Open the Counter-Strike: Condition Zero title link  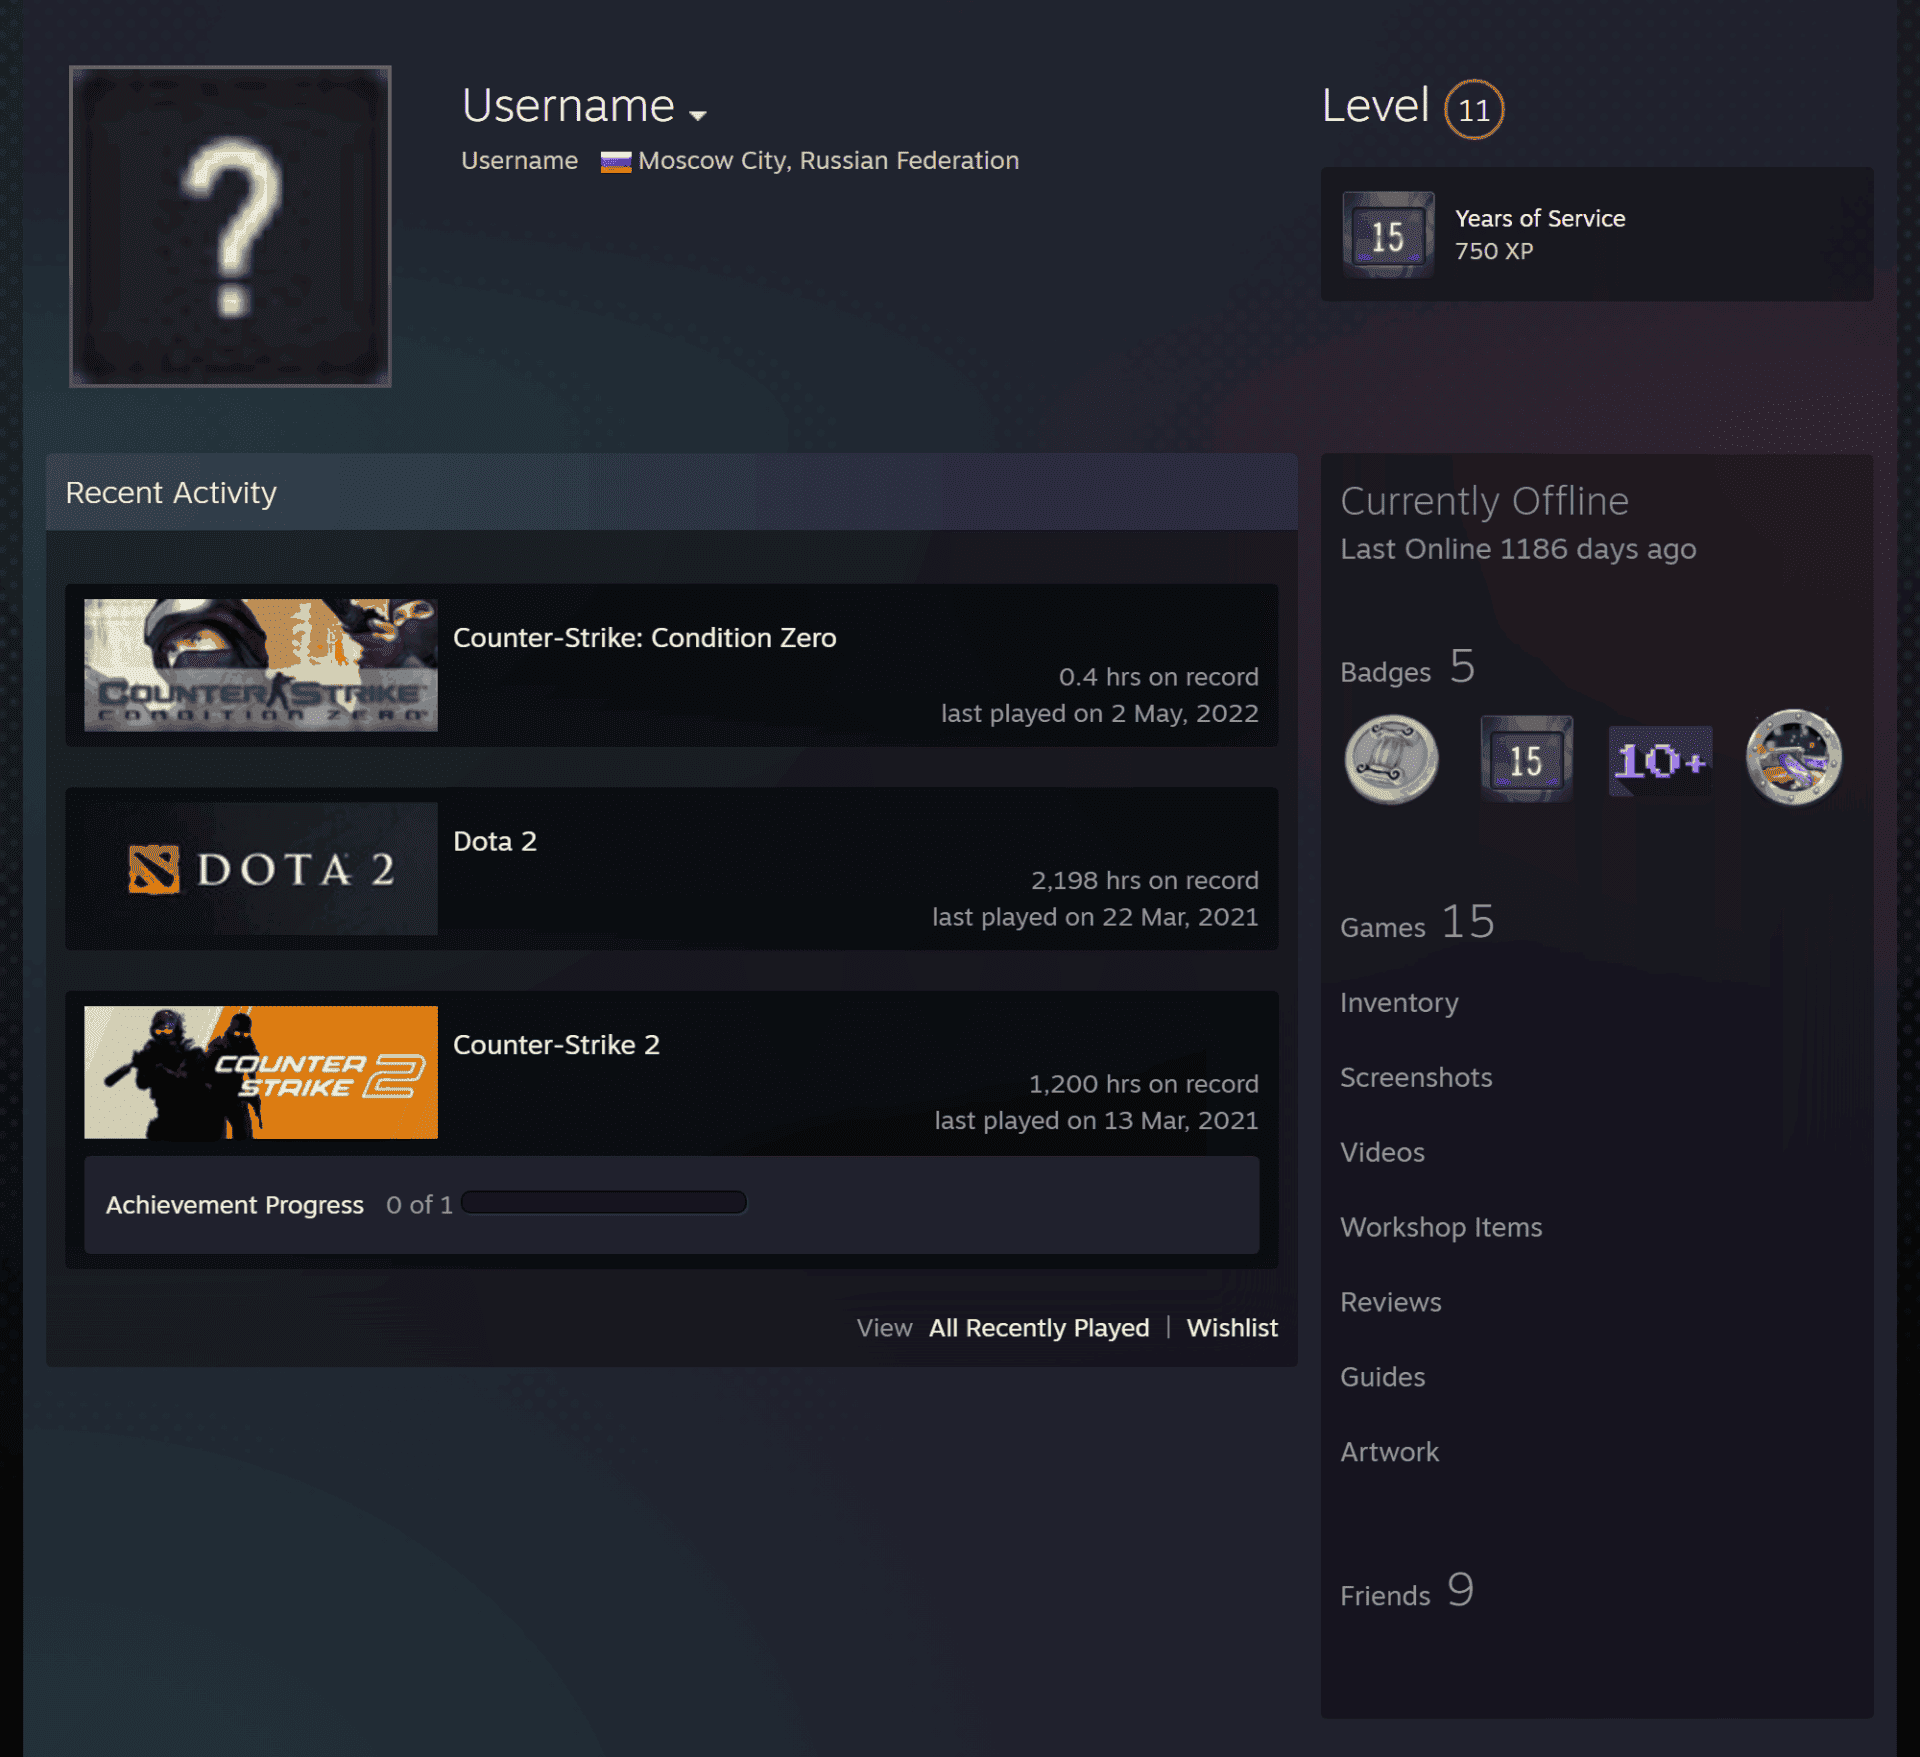pyautogui.click(x=644, y=638)
